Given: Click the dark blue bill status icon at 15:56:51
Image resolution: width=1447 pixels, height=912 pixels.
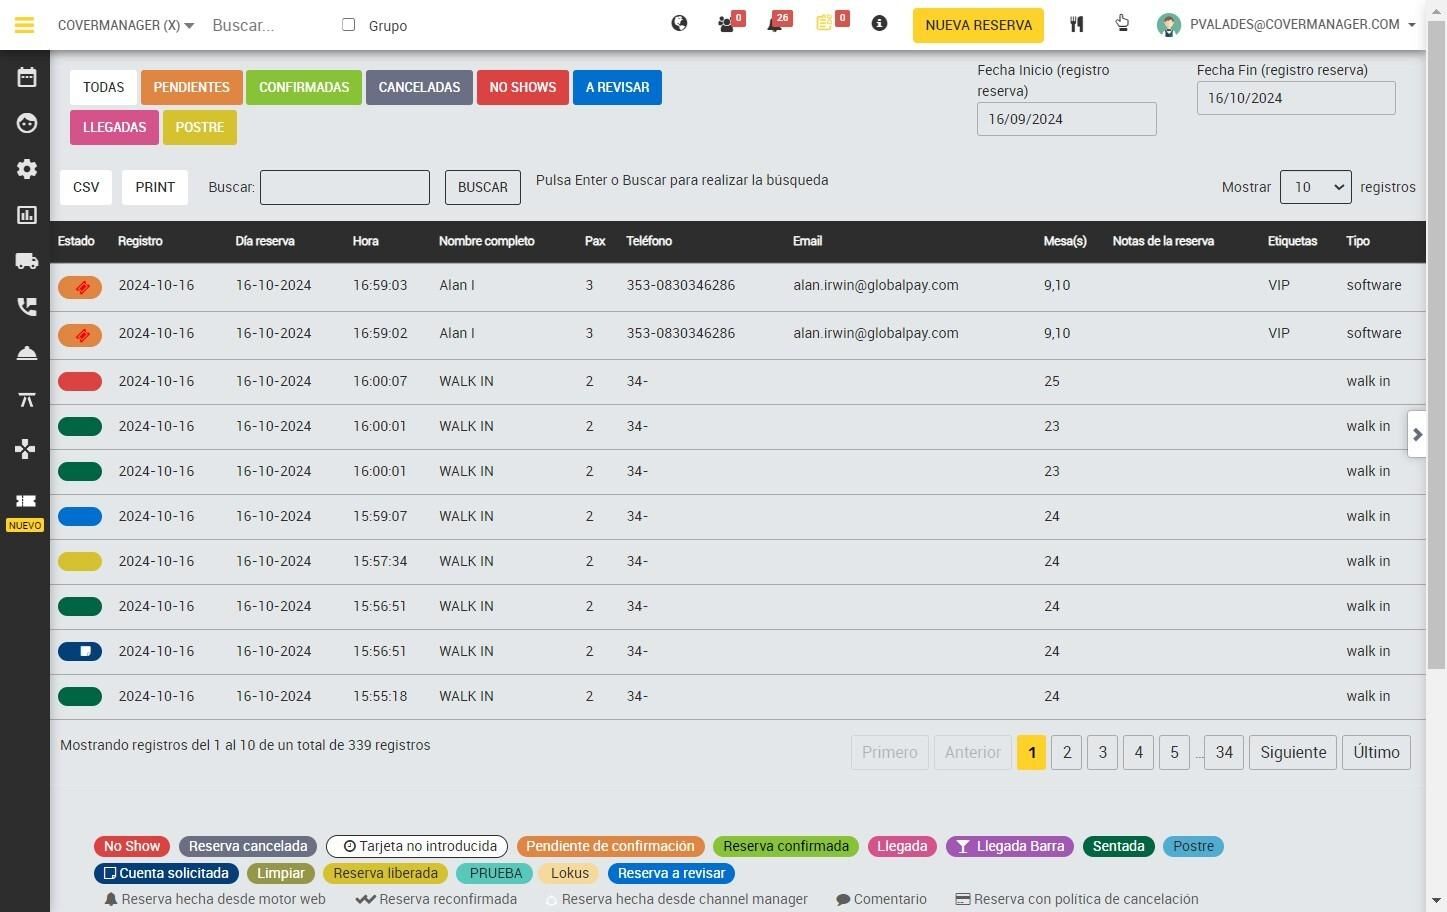Looking at the screenshot, I should pyautogui.click(x=80, y=651).
